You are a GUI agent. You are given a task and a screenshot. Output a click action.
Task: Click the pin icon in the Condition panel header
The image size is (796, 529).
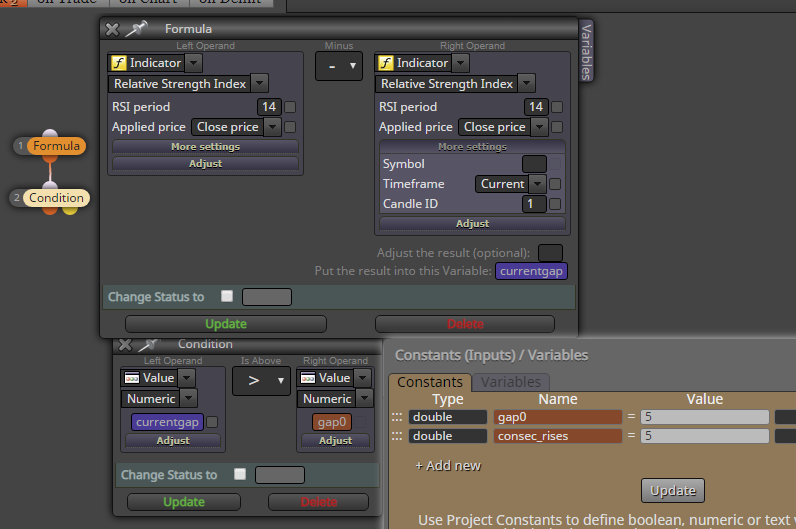[148, 344]
